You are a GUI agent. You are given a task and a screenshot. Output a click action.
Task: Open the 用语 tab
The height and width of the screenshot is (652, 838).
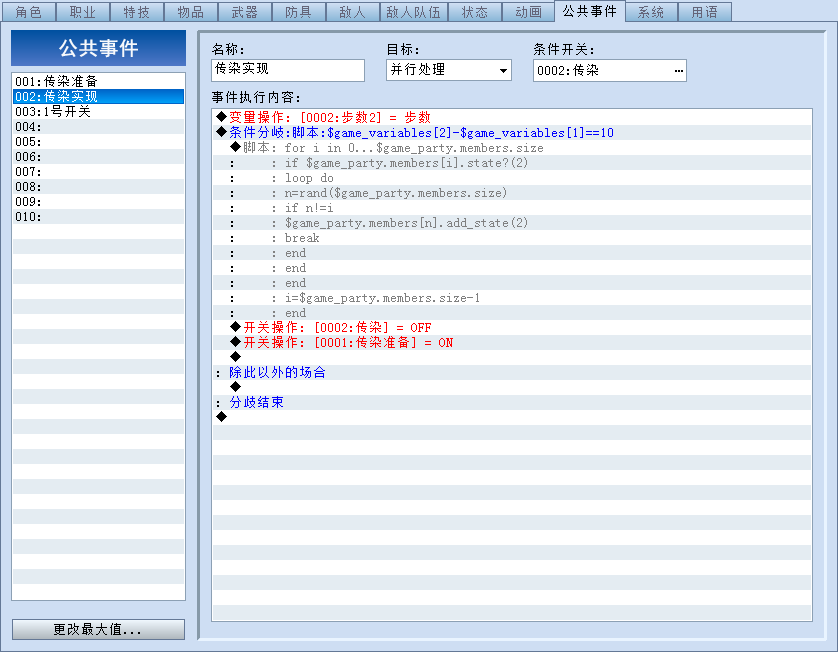(704, 12)
